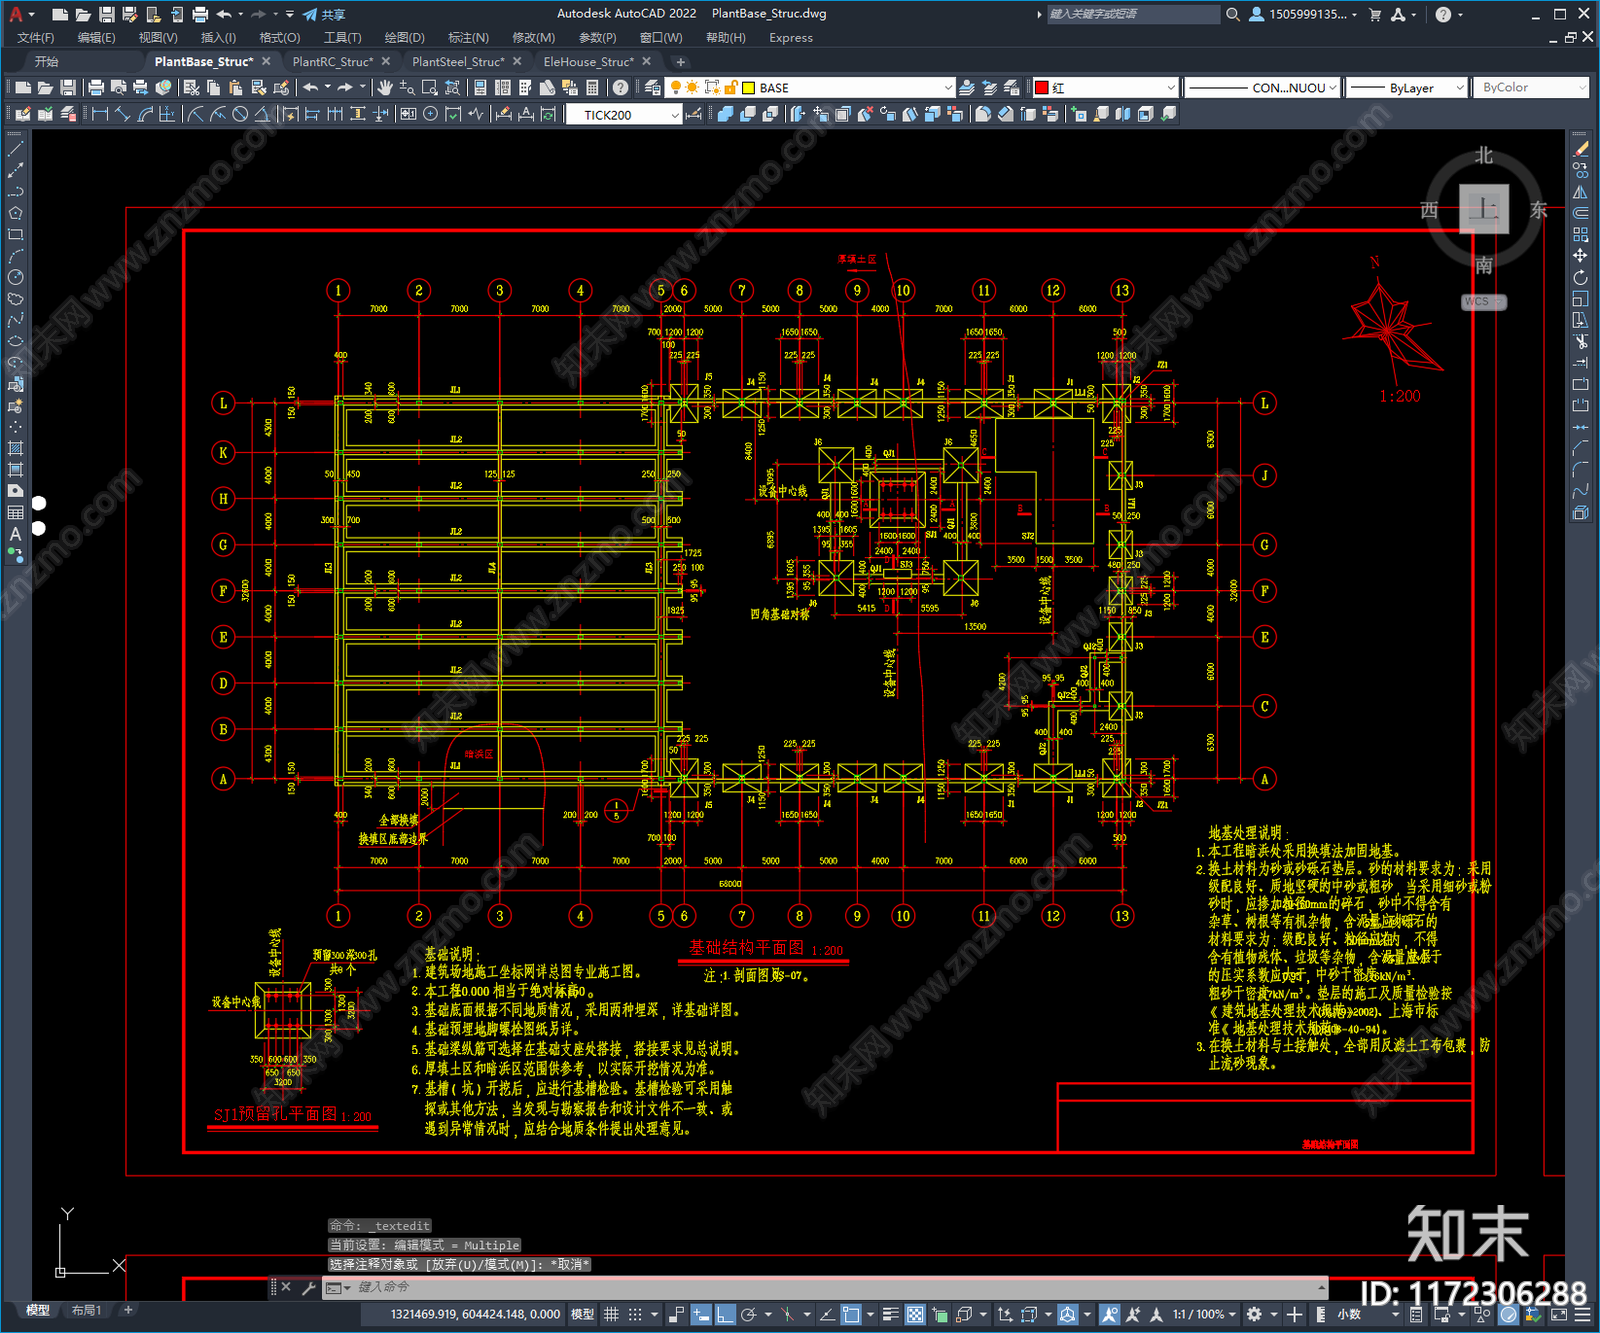Click the Array tool in right toolbar
Viewport: 1600px width, 1333px height.
(x=1580, y=234)
